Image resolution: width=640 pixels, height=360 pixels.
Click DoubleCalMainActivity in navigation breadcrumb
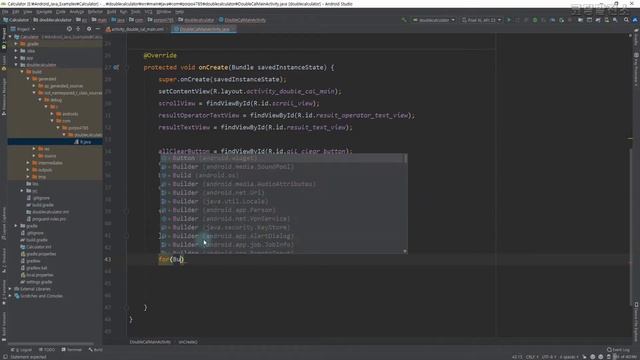242,20
